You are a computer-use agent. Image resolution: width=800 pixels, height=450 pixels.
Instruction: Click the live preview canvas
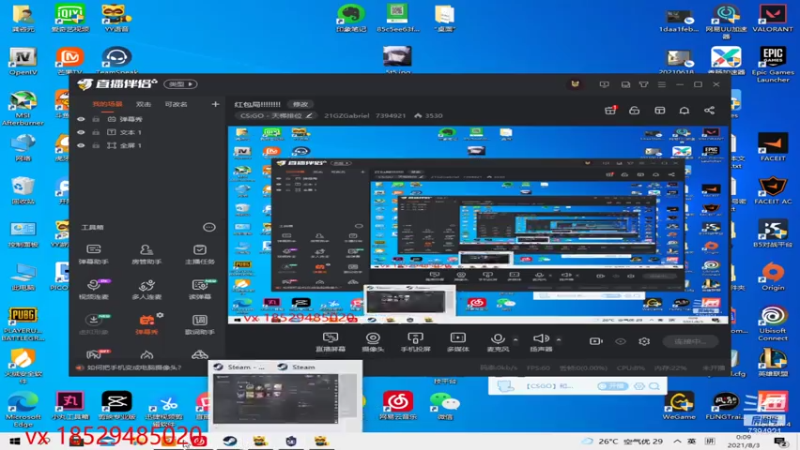pyautogui.click(x=479, y=225)
